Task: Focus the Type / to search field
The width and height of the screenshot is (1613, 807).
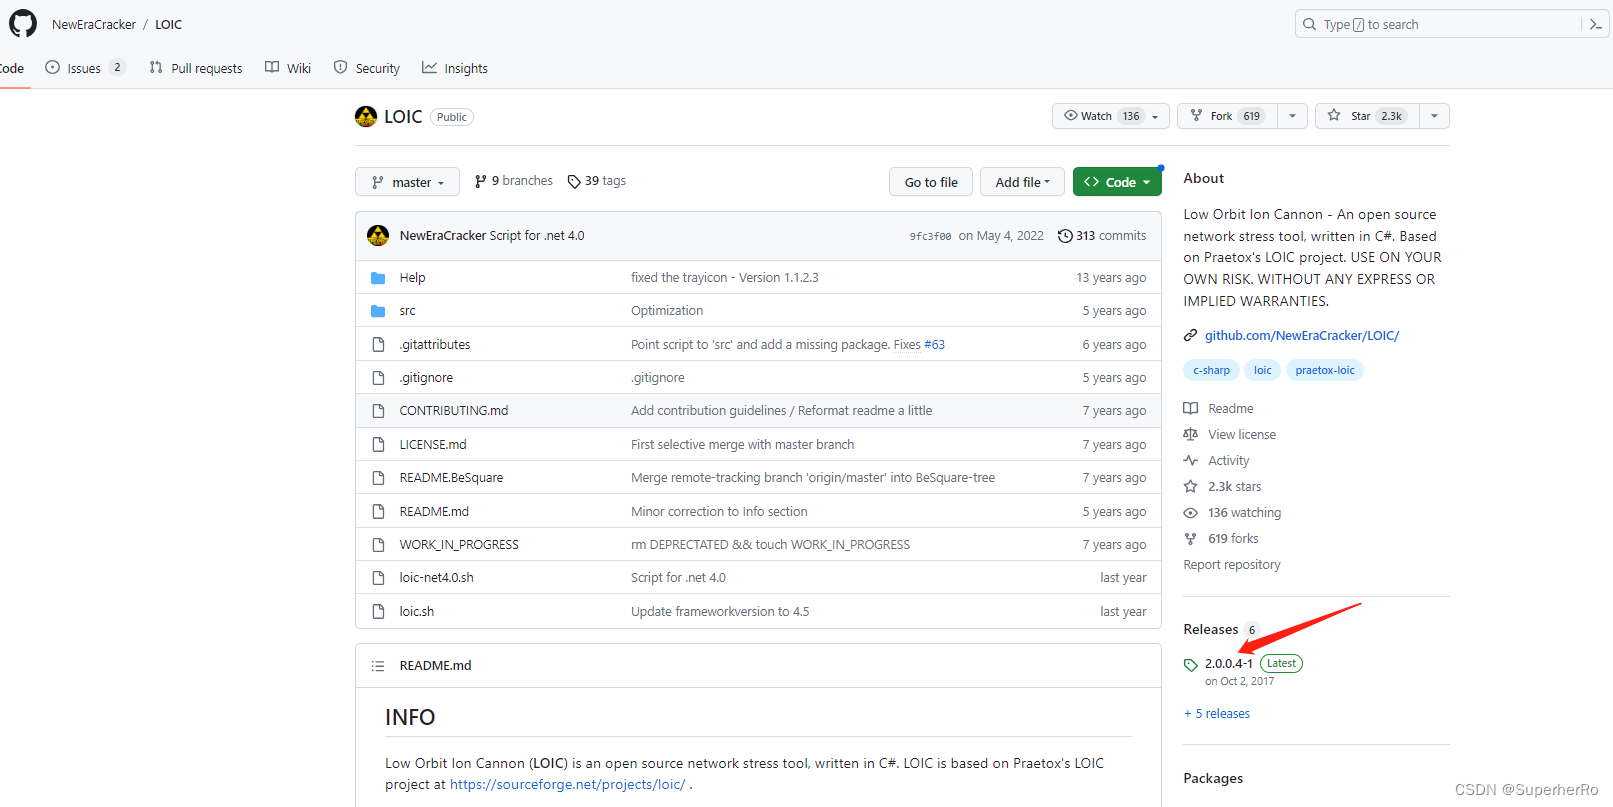Action: click(x=1440, y=24)
